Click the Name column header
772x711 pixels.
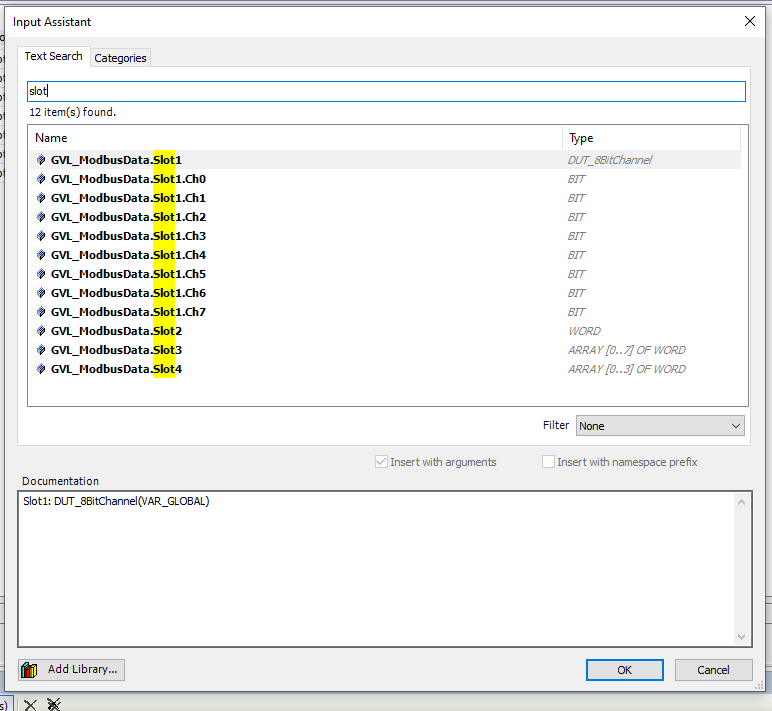pos(295,138)
